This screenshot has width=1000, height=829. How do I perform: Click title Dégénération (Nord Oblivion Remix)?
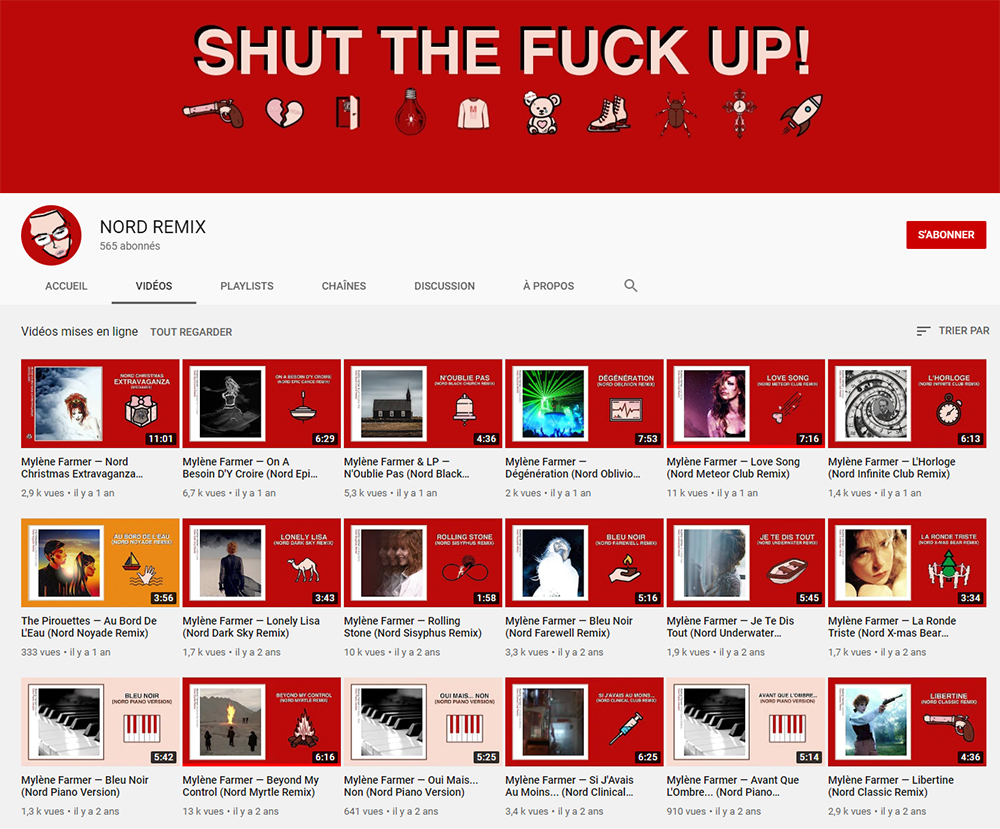[573, 467]
